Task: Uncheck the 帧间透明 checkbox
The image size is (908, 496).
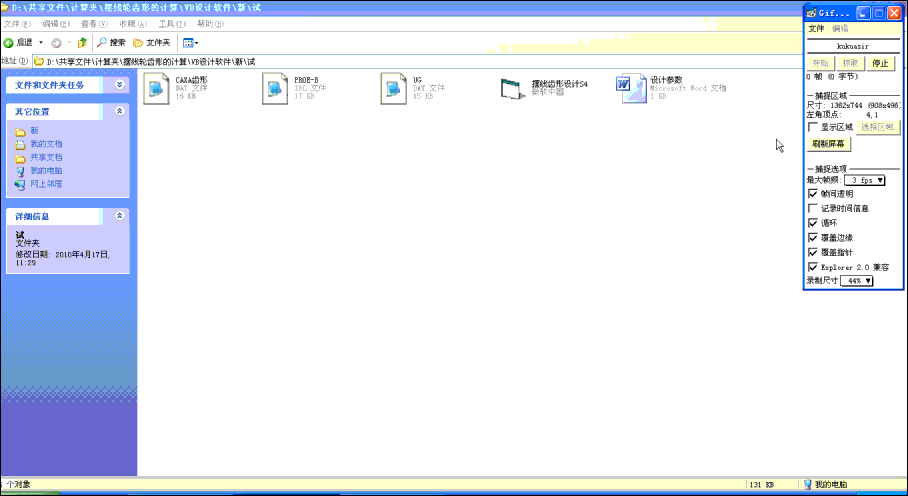Action: pos(813,193)
